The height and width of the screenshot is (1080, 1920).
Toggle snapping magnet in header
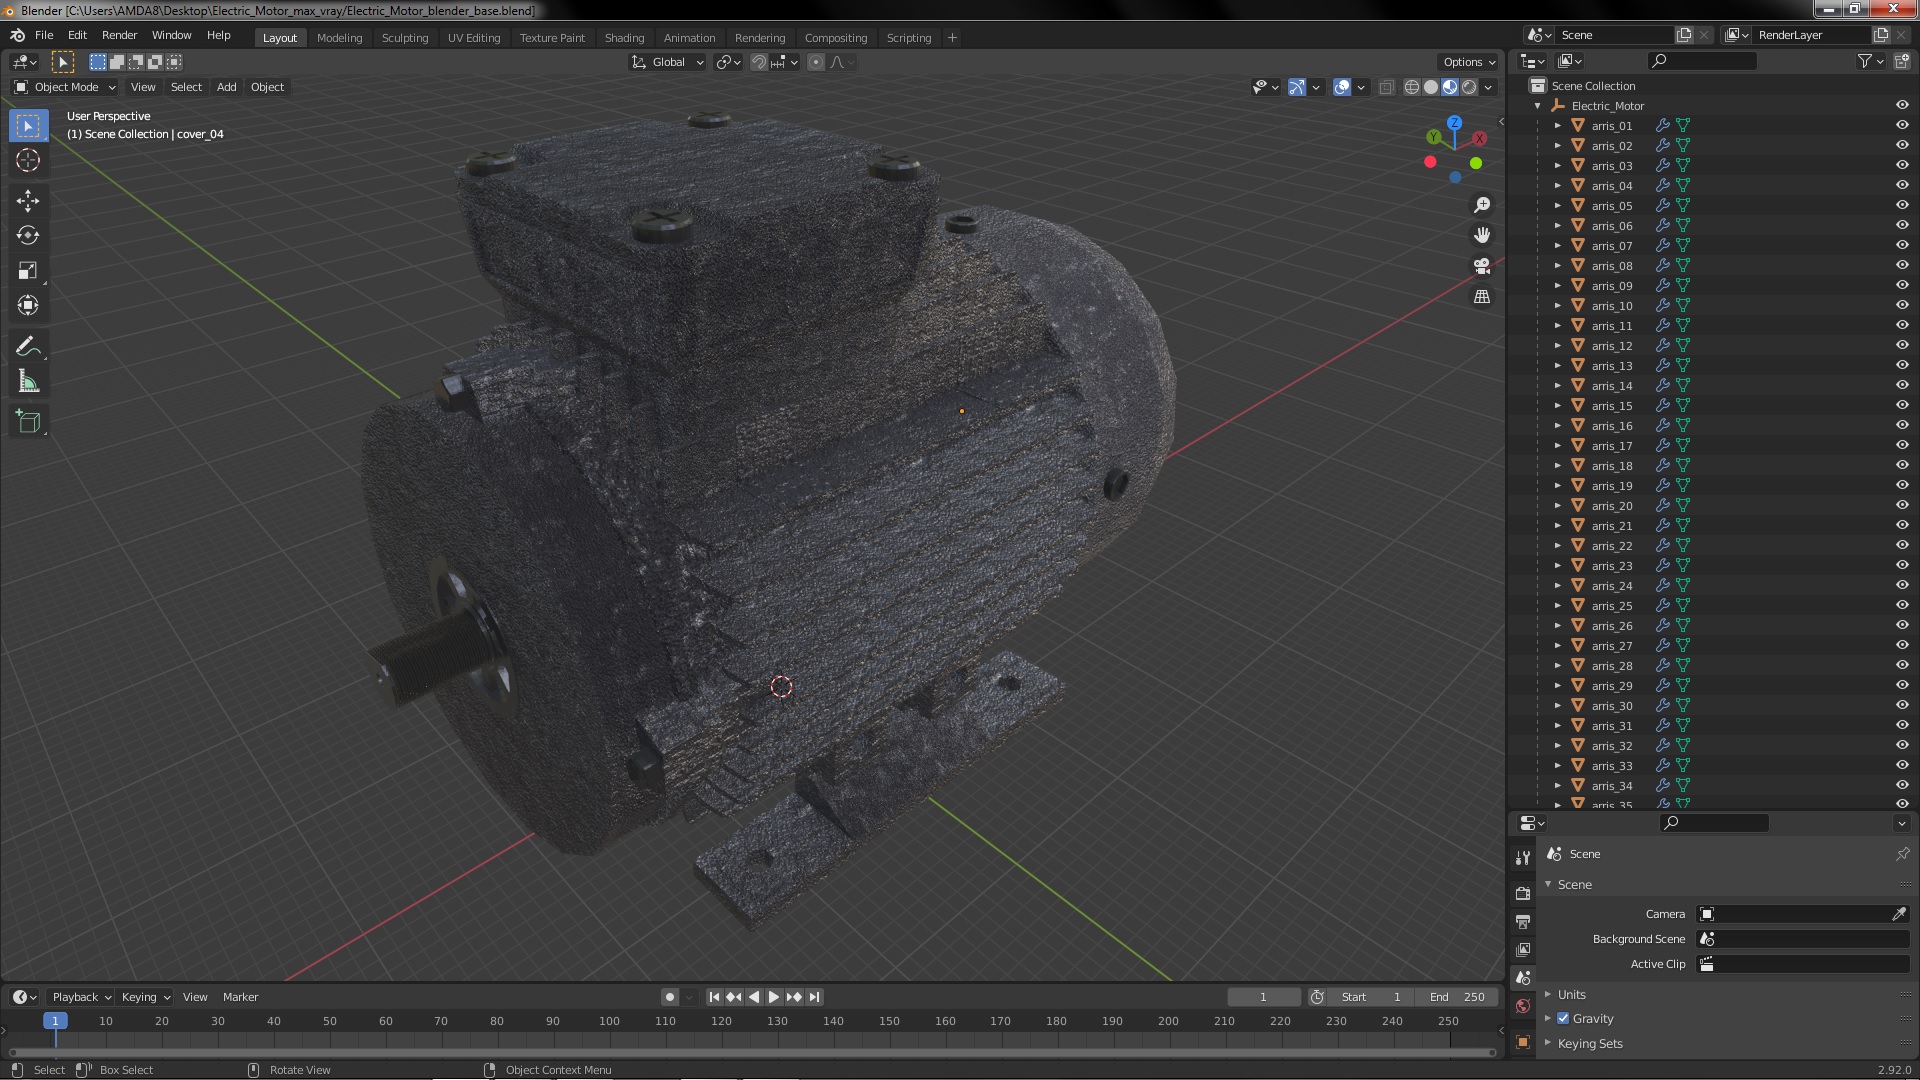pos(759,62)
